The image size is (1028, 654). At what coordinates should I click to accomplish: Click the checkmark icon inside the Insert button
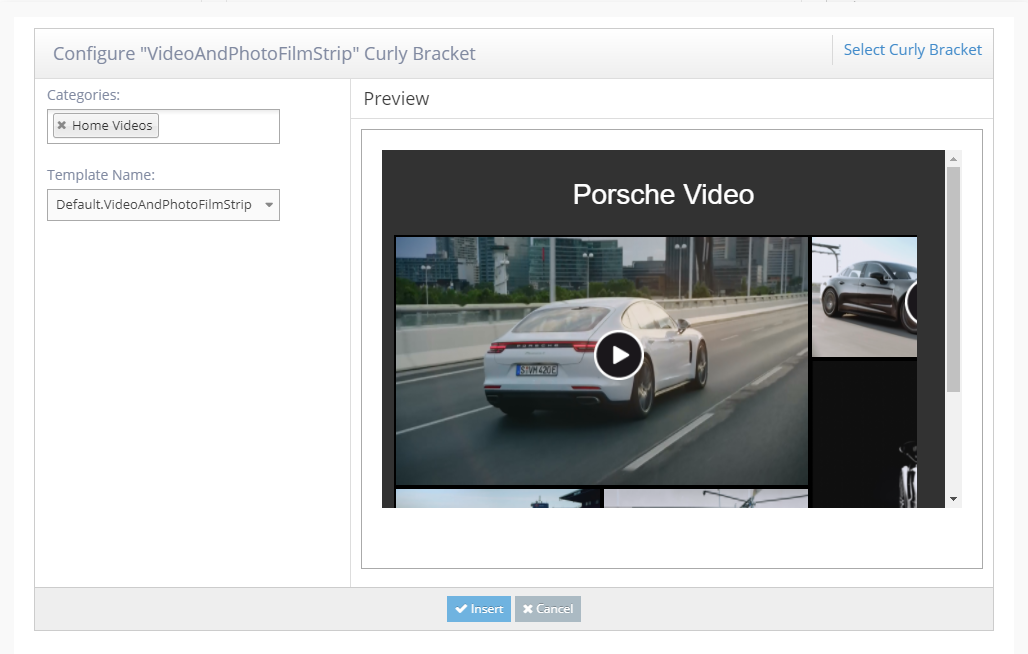click(x=462, y=608)
